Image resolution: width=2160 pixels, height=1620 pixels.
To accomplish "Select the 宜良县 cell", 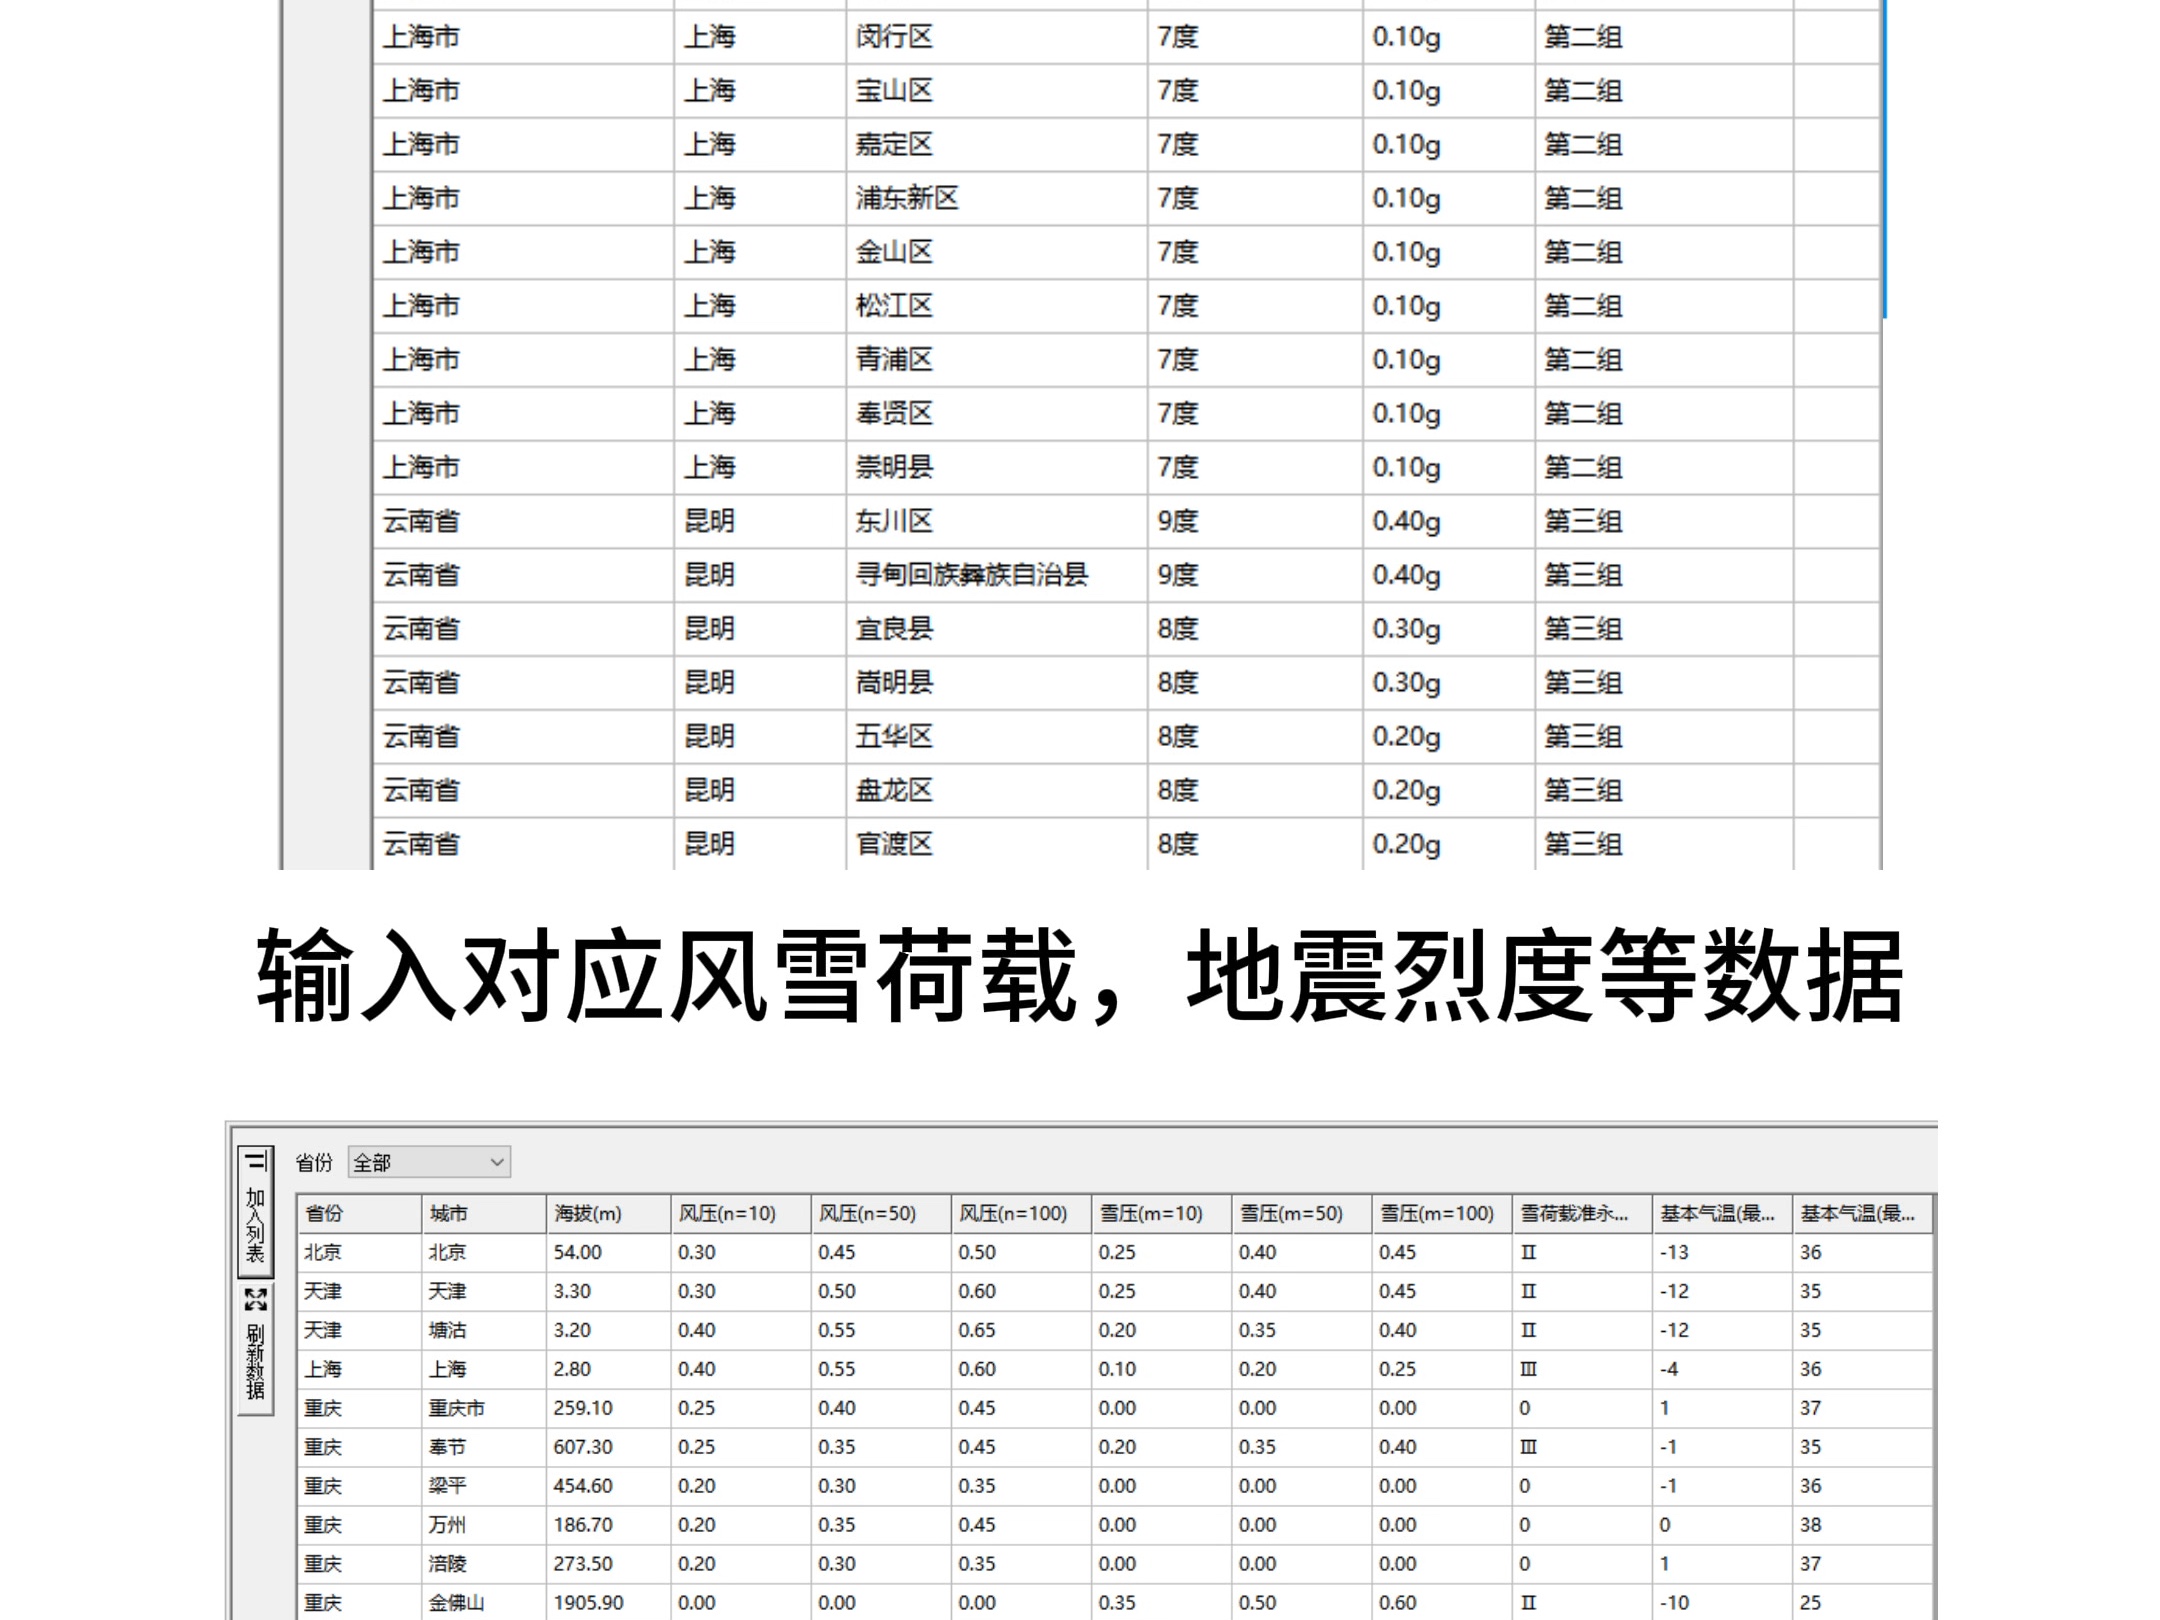I will click(x=996, y=629).
